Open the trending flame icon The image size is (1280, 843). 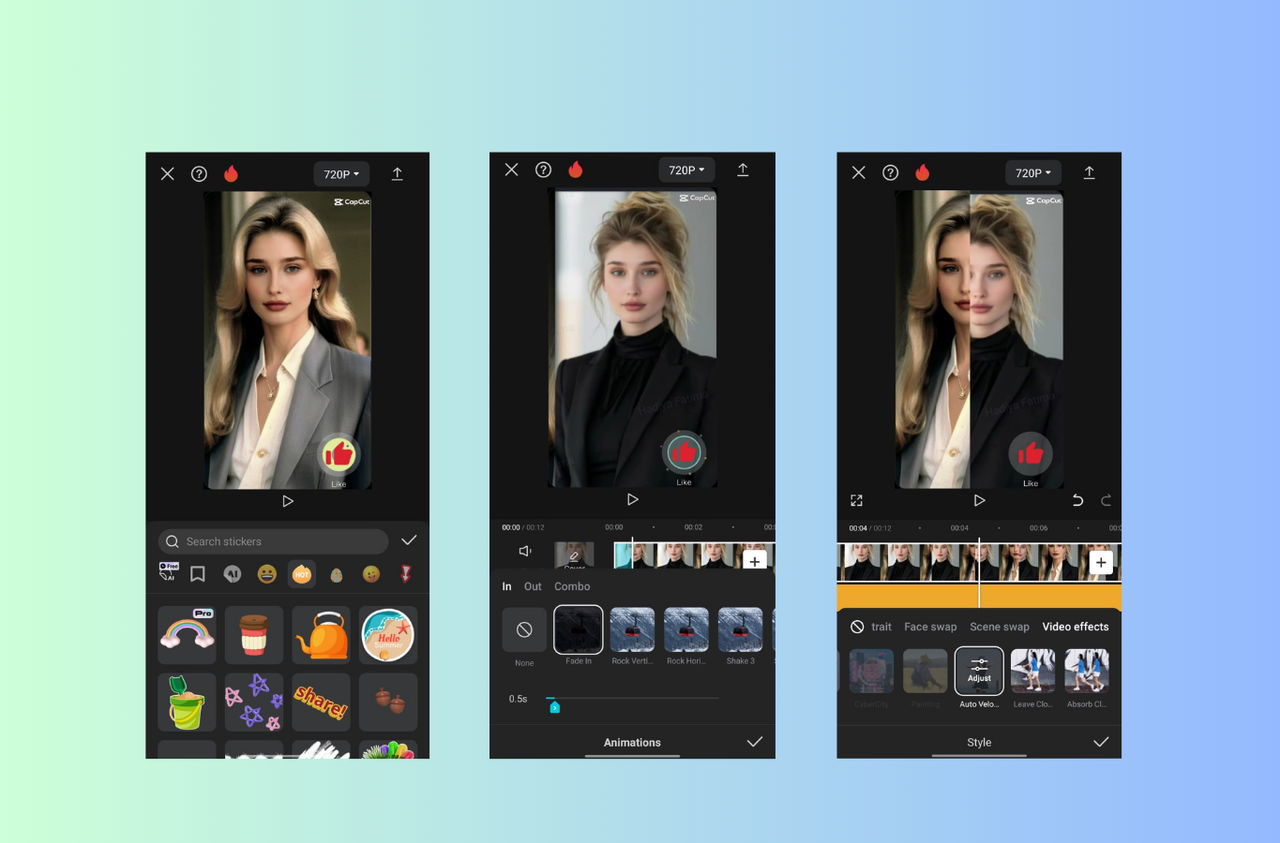click(x=231, y=173)
